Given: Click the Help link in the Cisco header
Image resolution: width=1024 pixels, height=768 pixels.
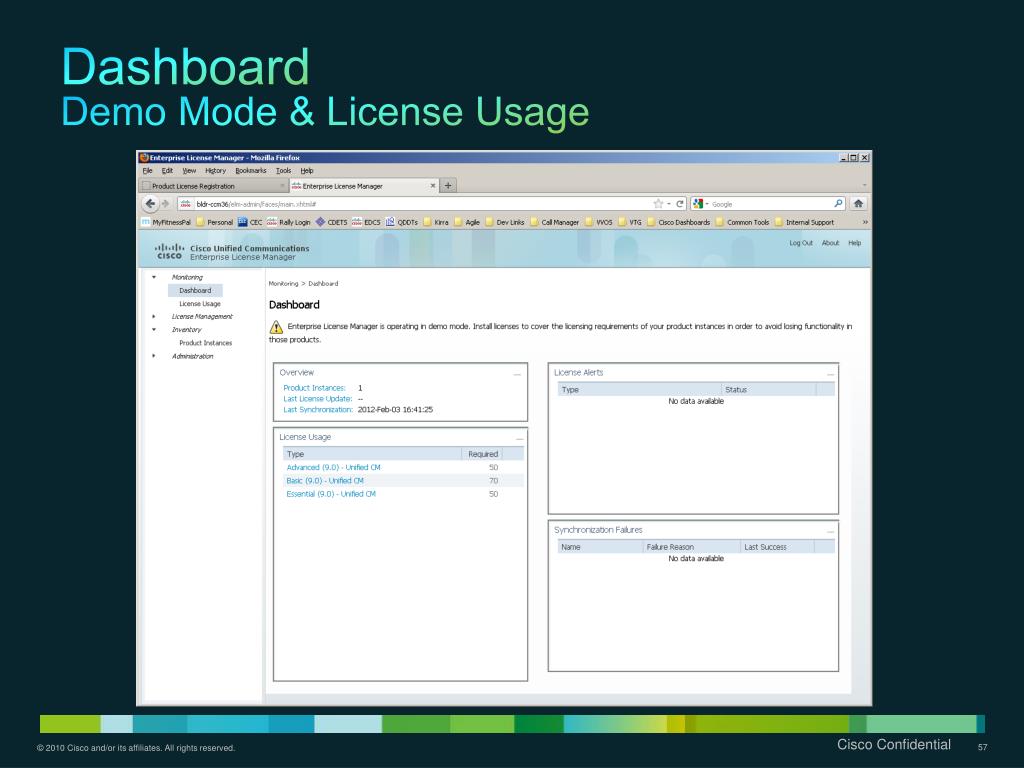Looking at the screenshot, I should click(x=854, y=243).
